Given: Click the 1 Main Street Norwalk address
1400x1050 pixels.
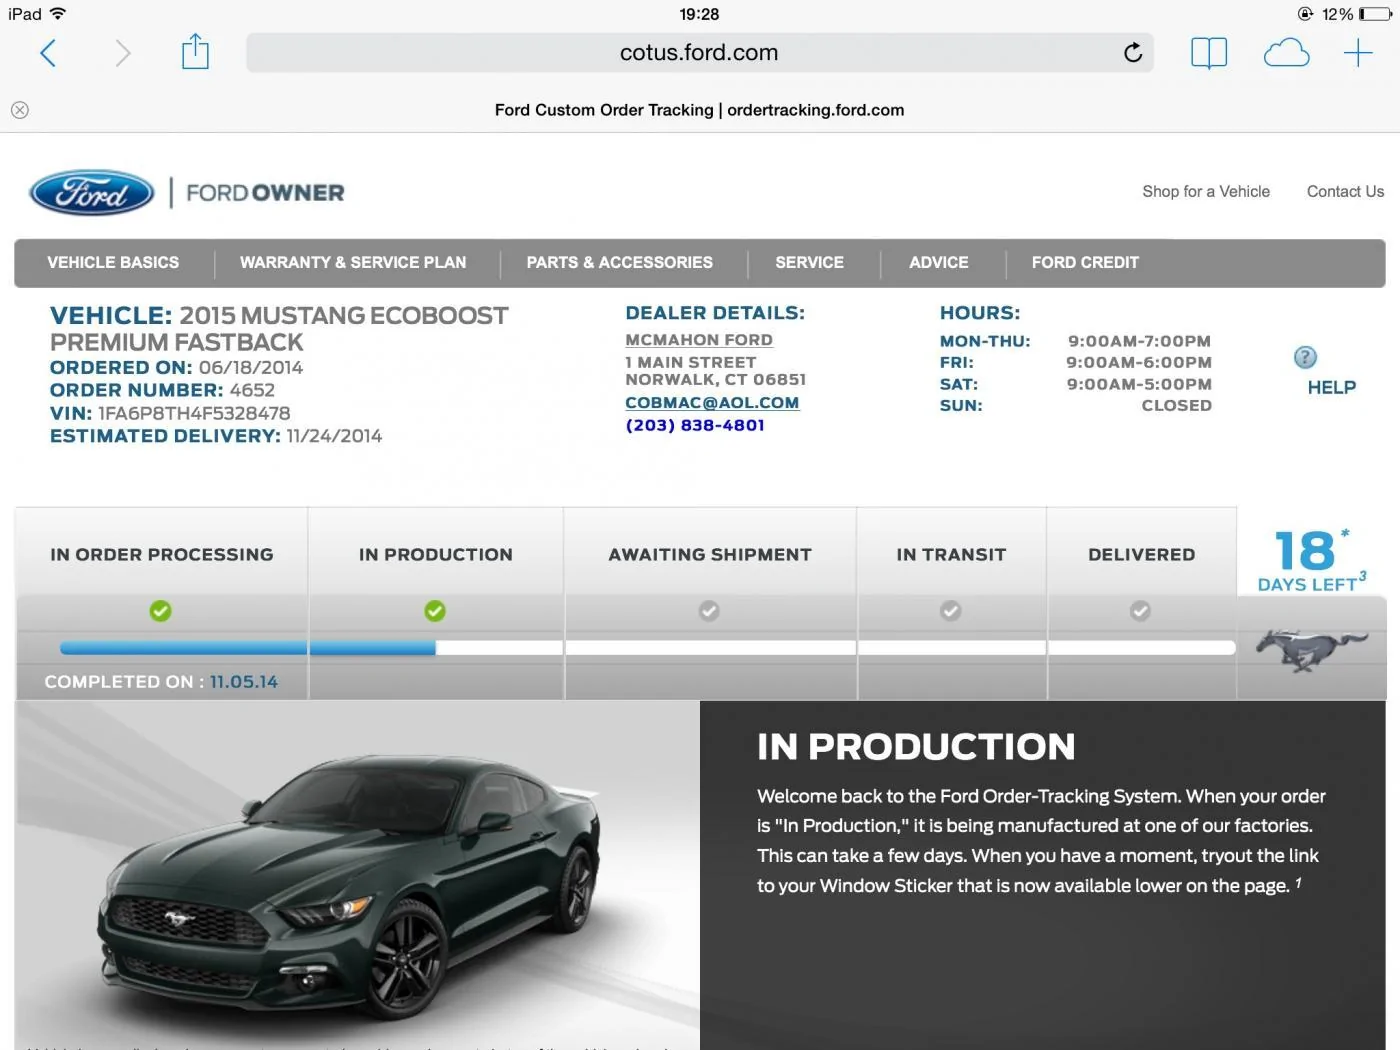Looking at the screenshot, I should [x=715, y=371].
